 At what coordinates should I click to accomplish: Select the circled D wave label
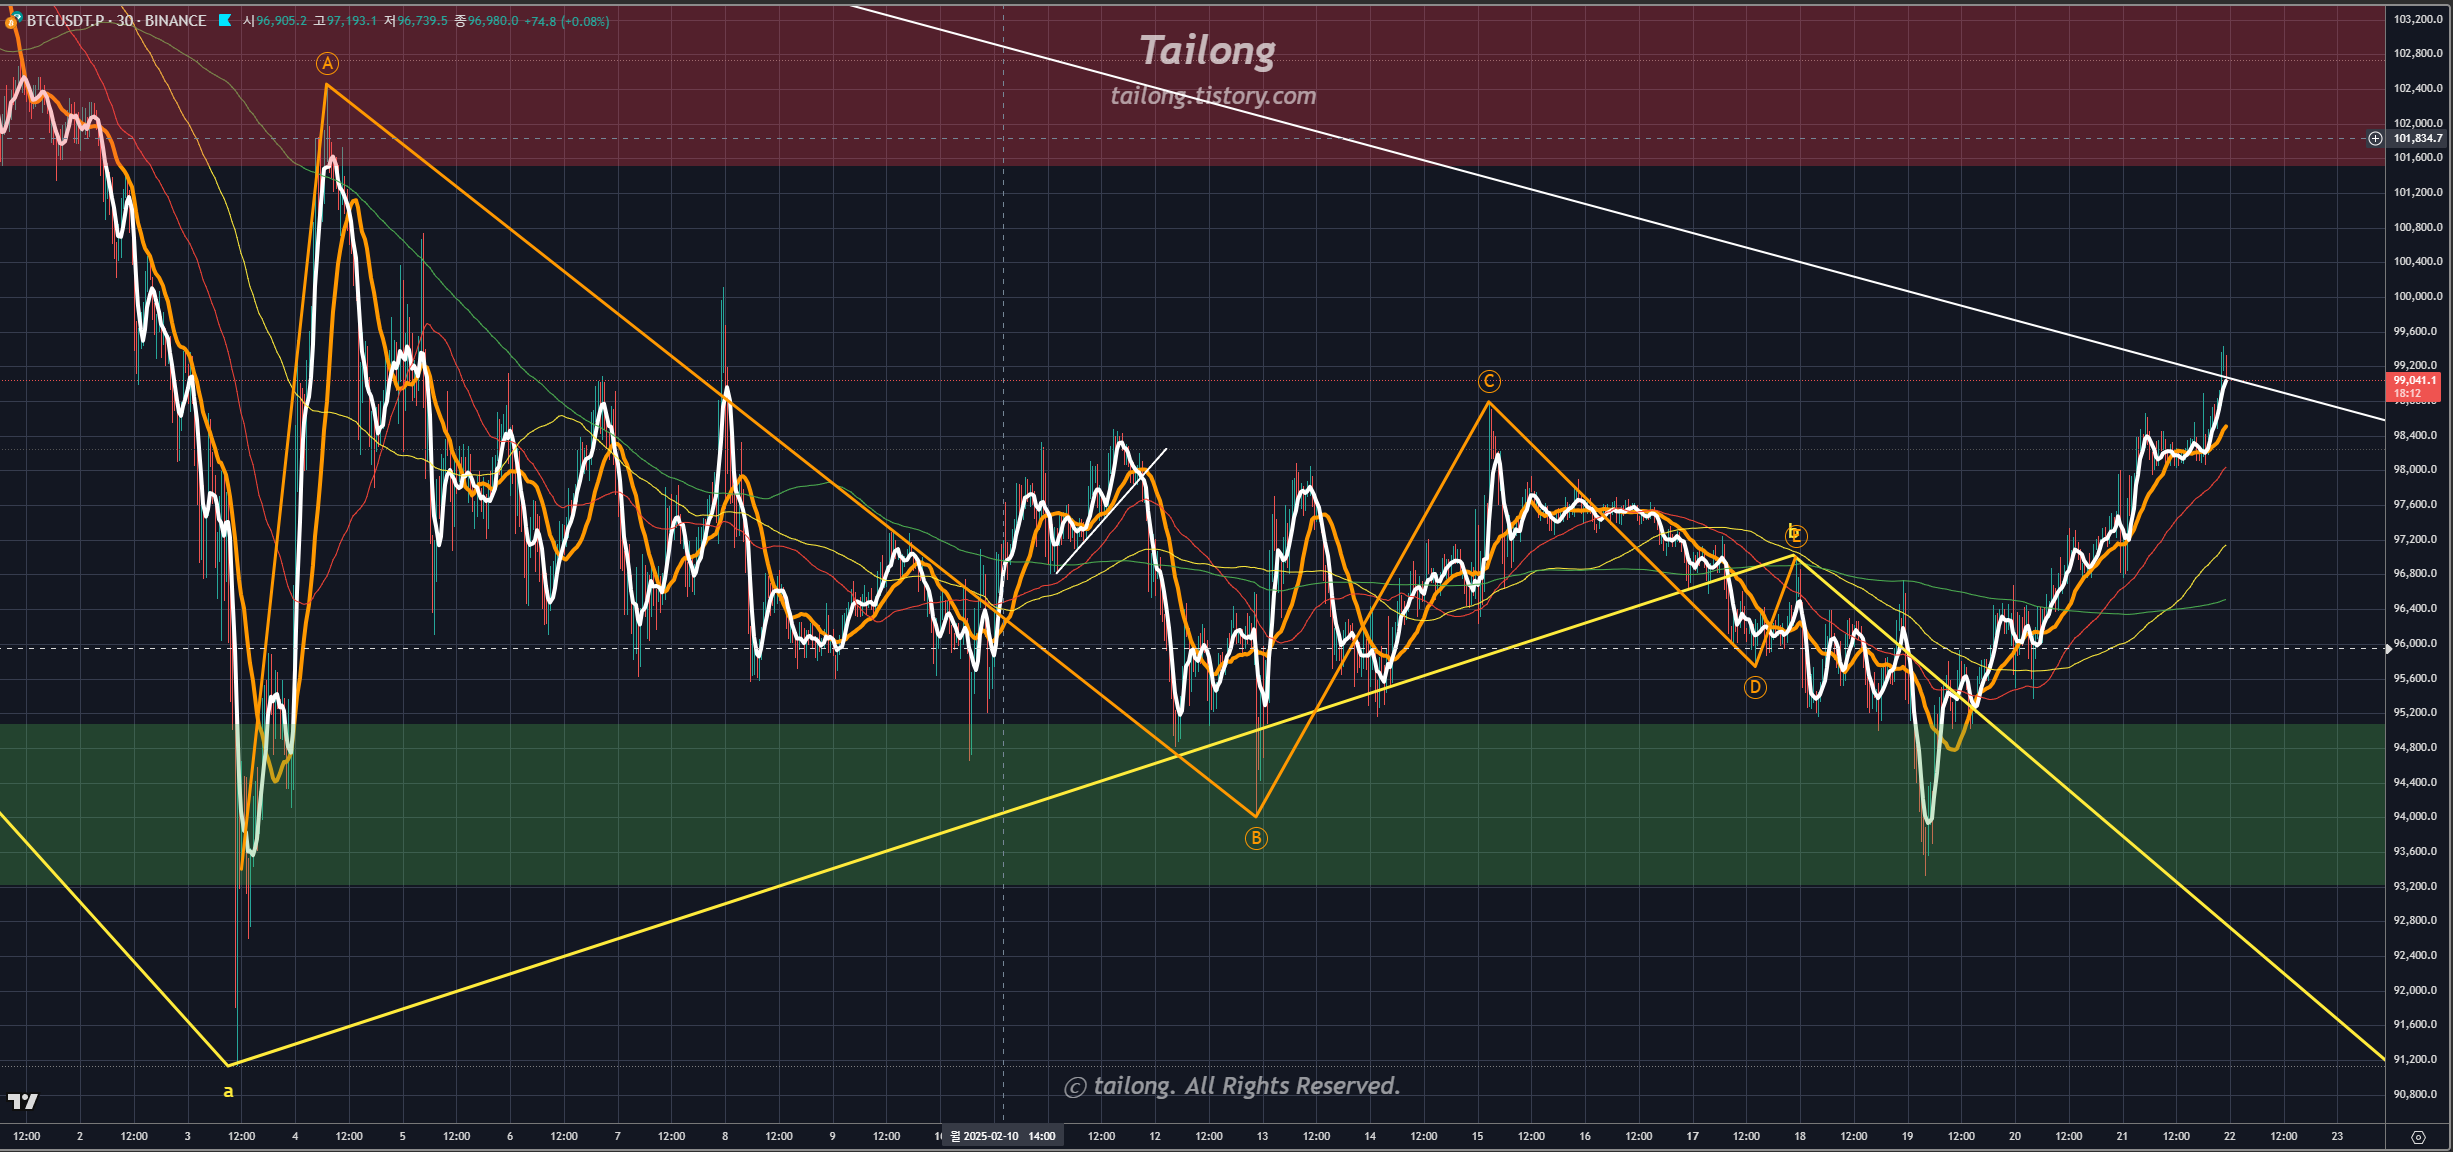point(1755,687)
